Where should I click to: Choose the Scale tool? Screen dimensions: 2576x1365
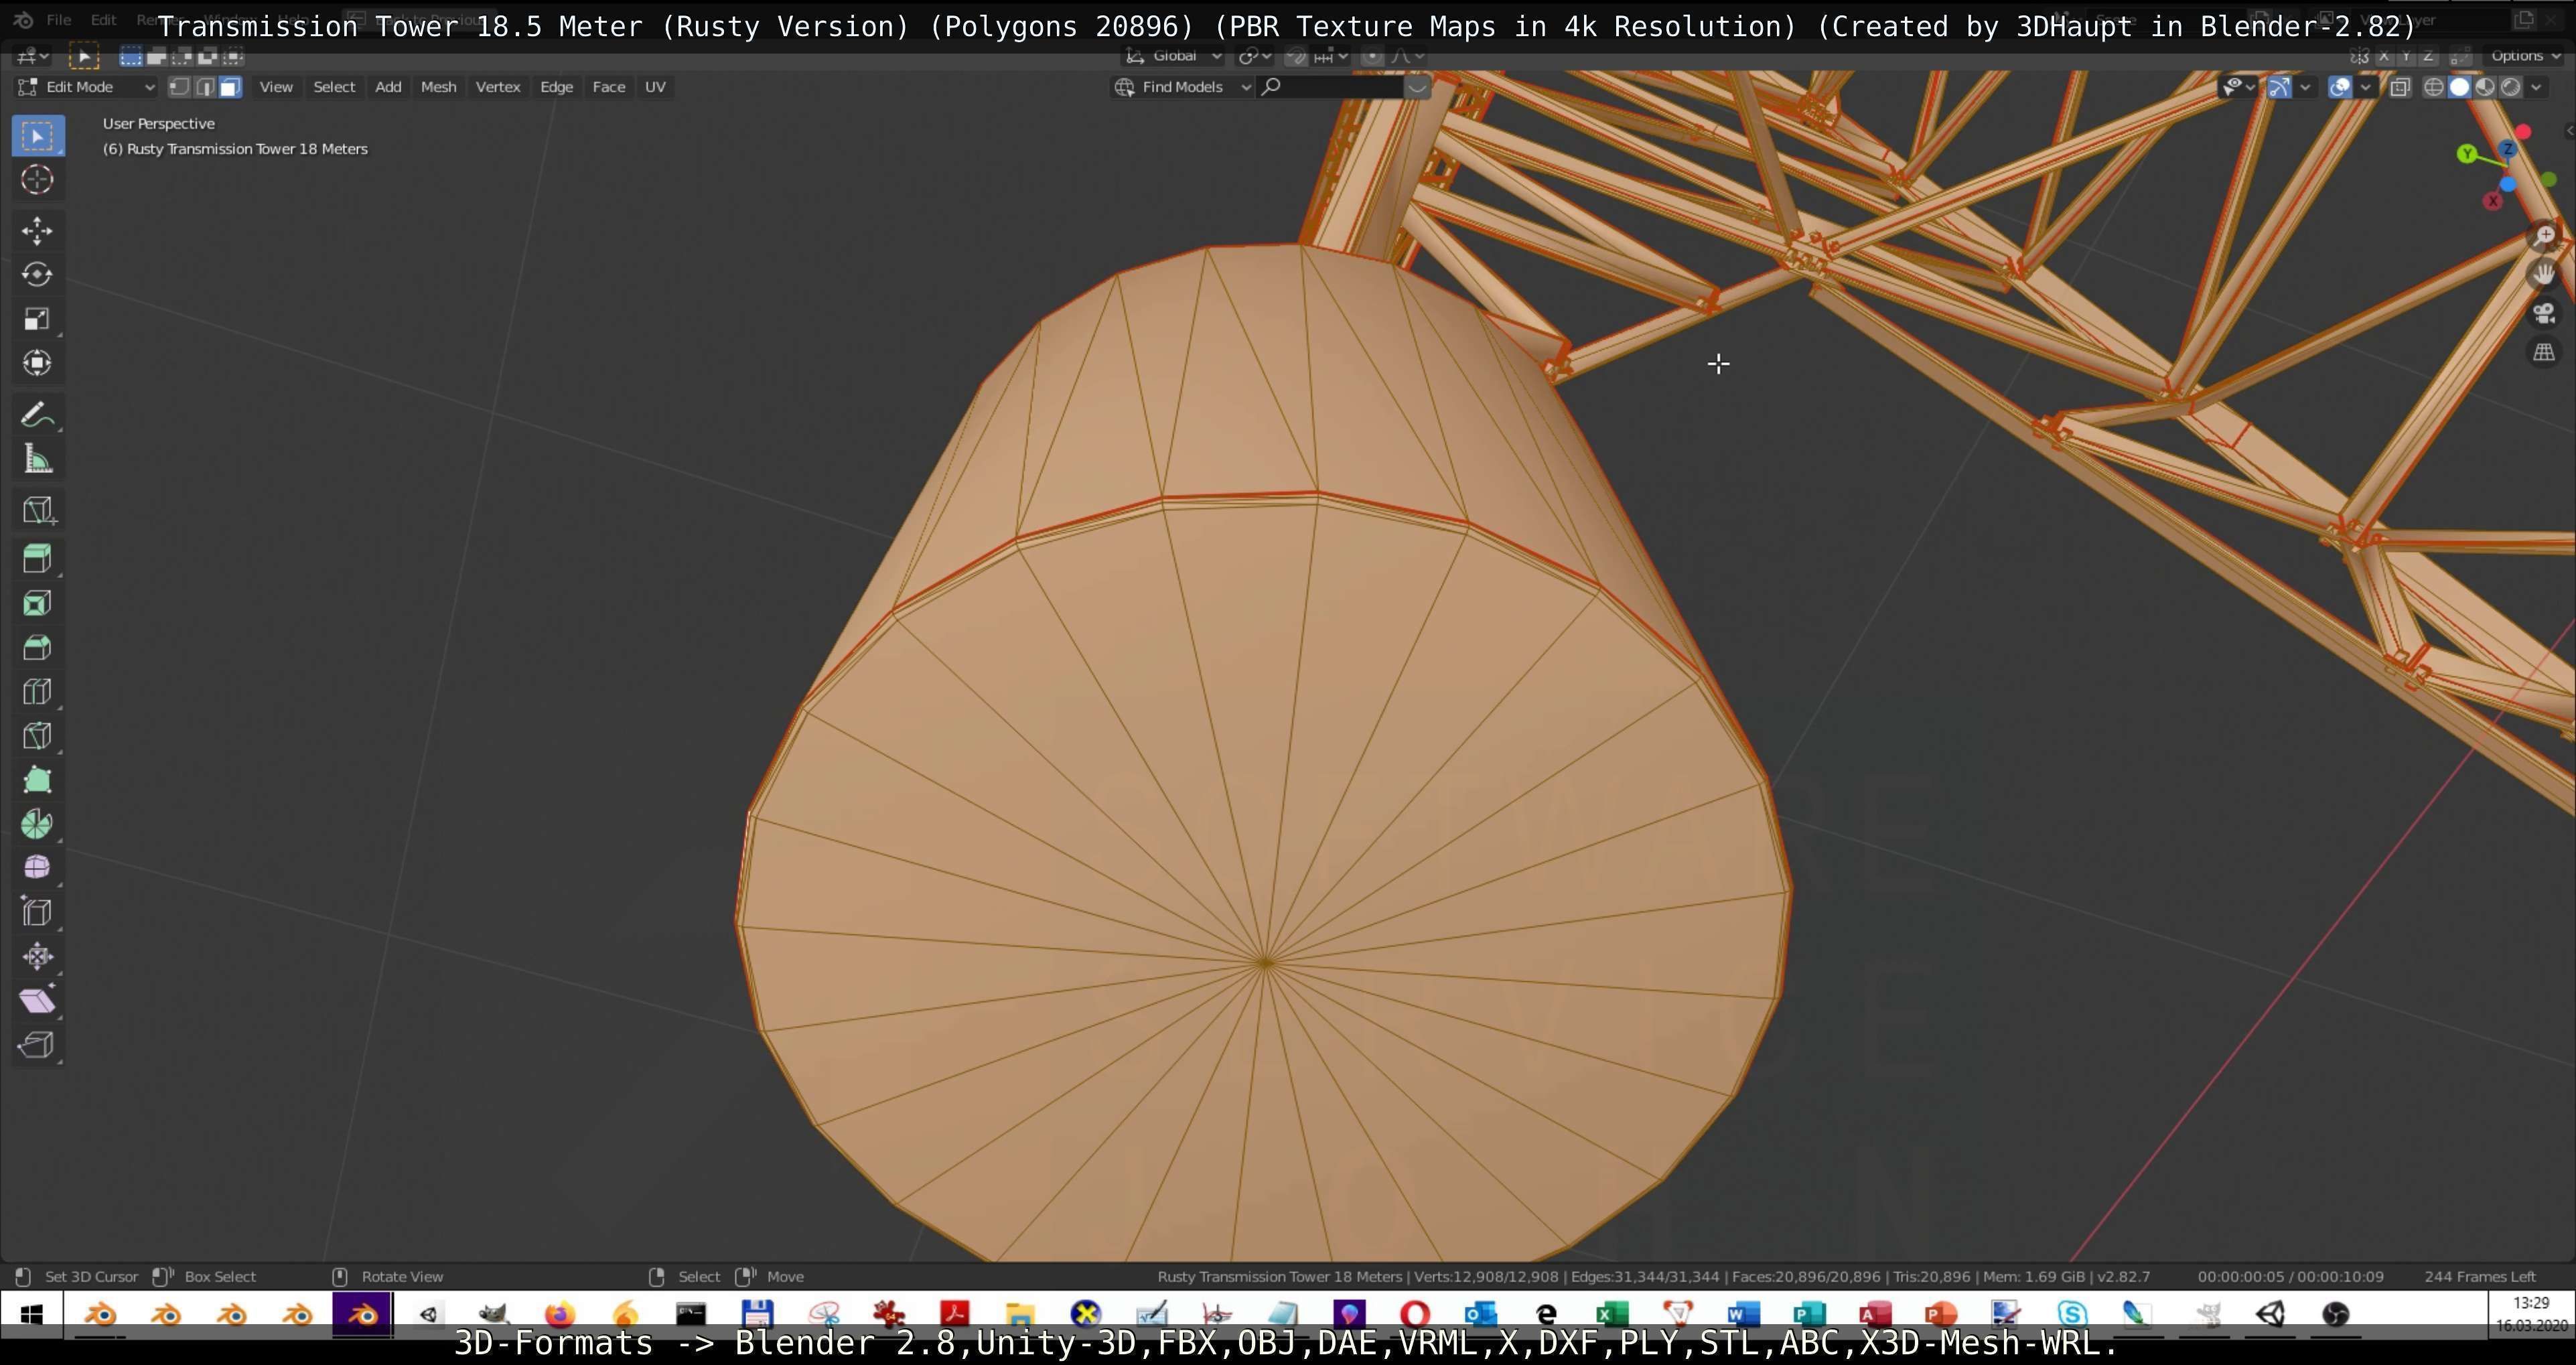coord(38,319)
